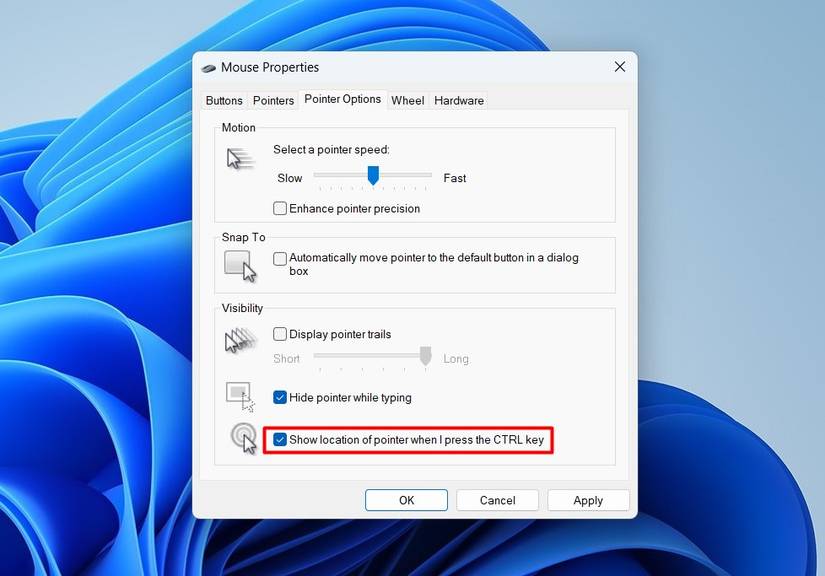Enable Enhance pointer precision

tap(280, 208)
